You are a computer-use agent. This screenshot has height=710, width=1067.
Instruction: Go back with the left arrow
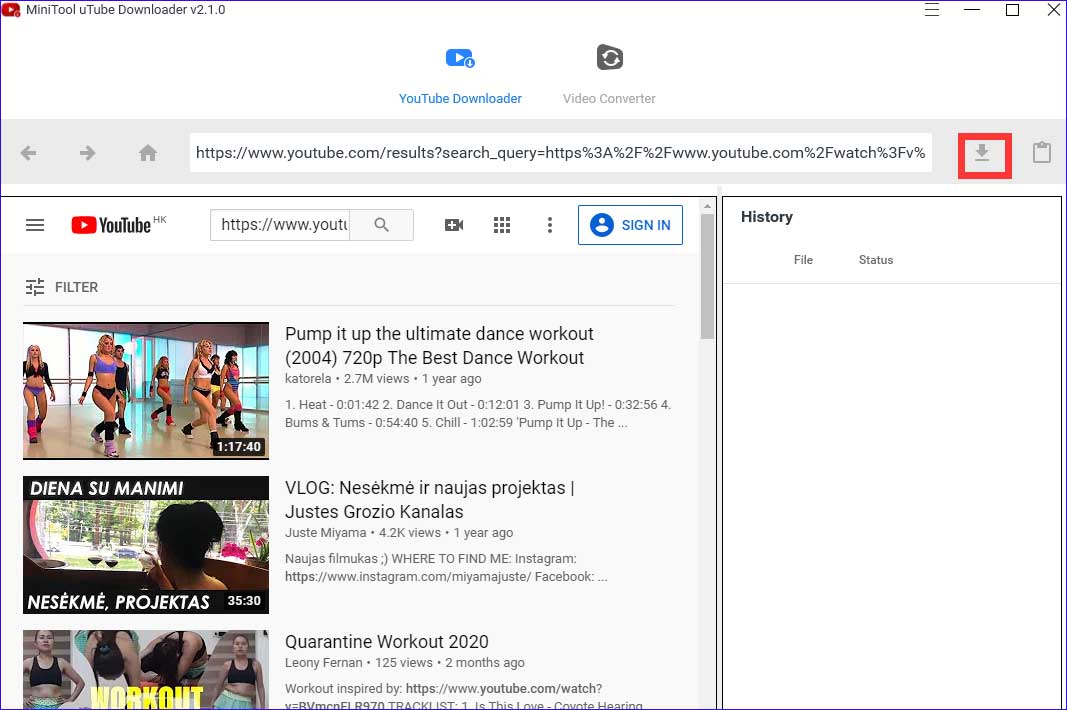click(x=29, y=152)
